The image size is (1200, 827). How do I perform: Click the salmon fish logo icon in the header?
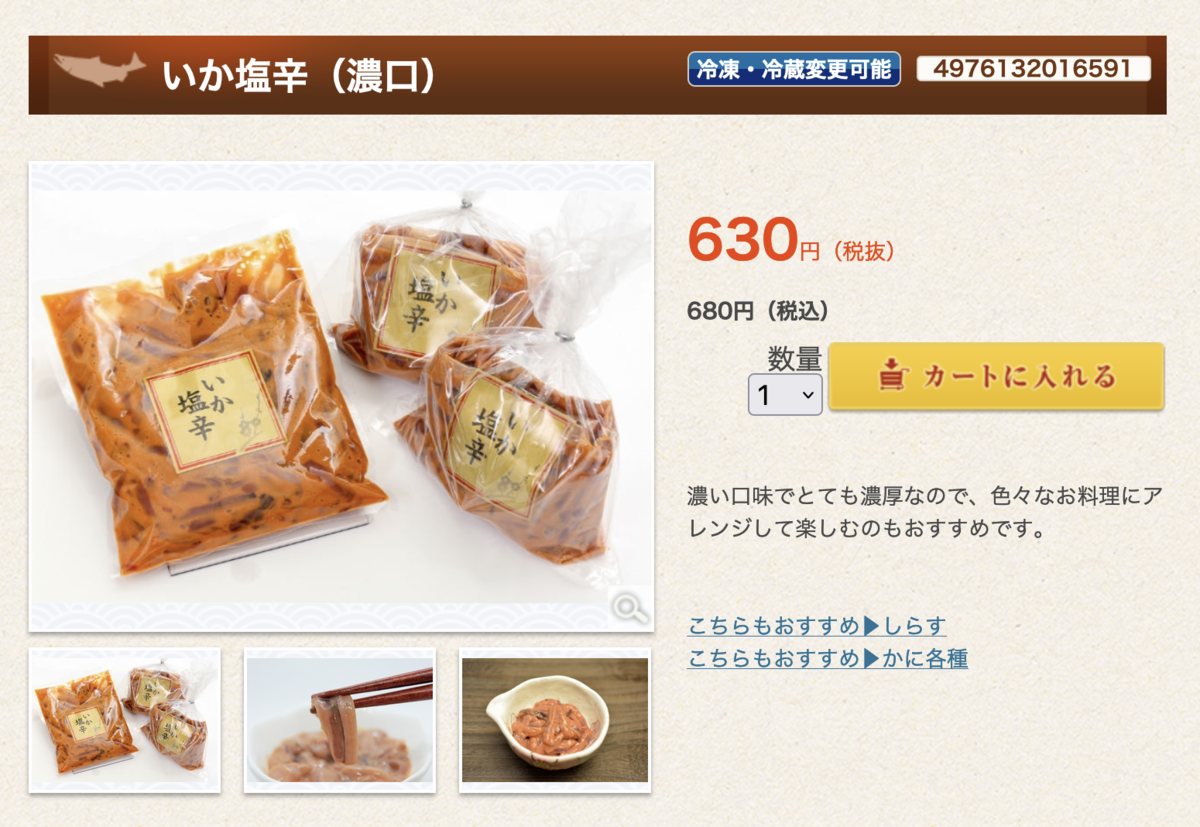[x=99, y=69]
